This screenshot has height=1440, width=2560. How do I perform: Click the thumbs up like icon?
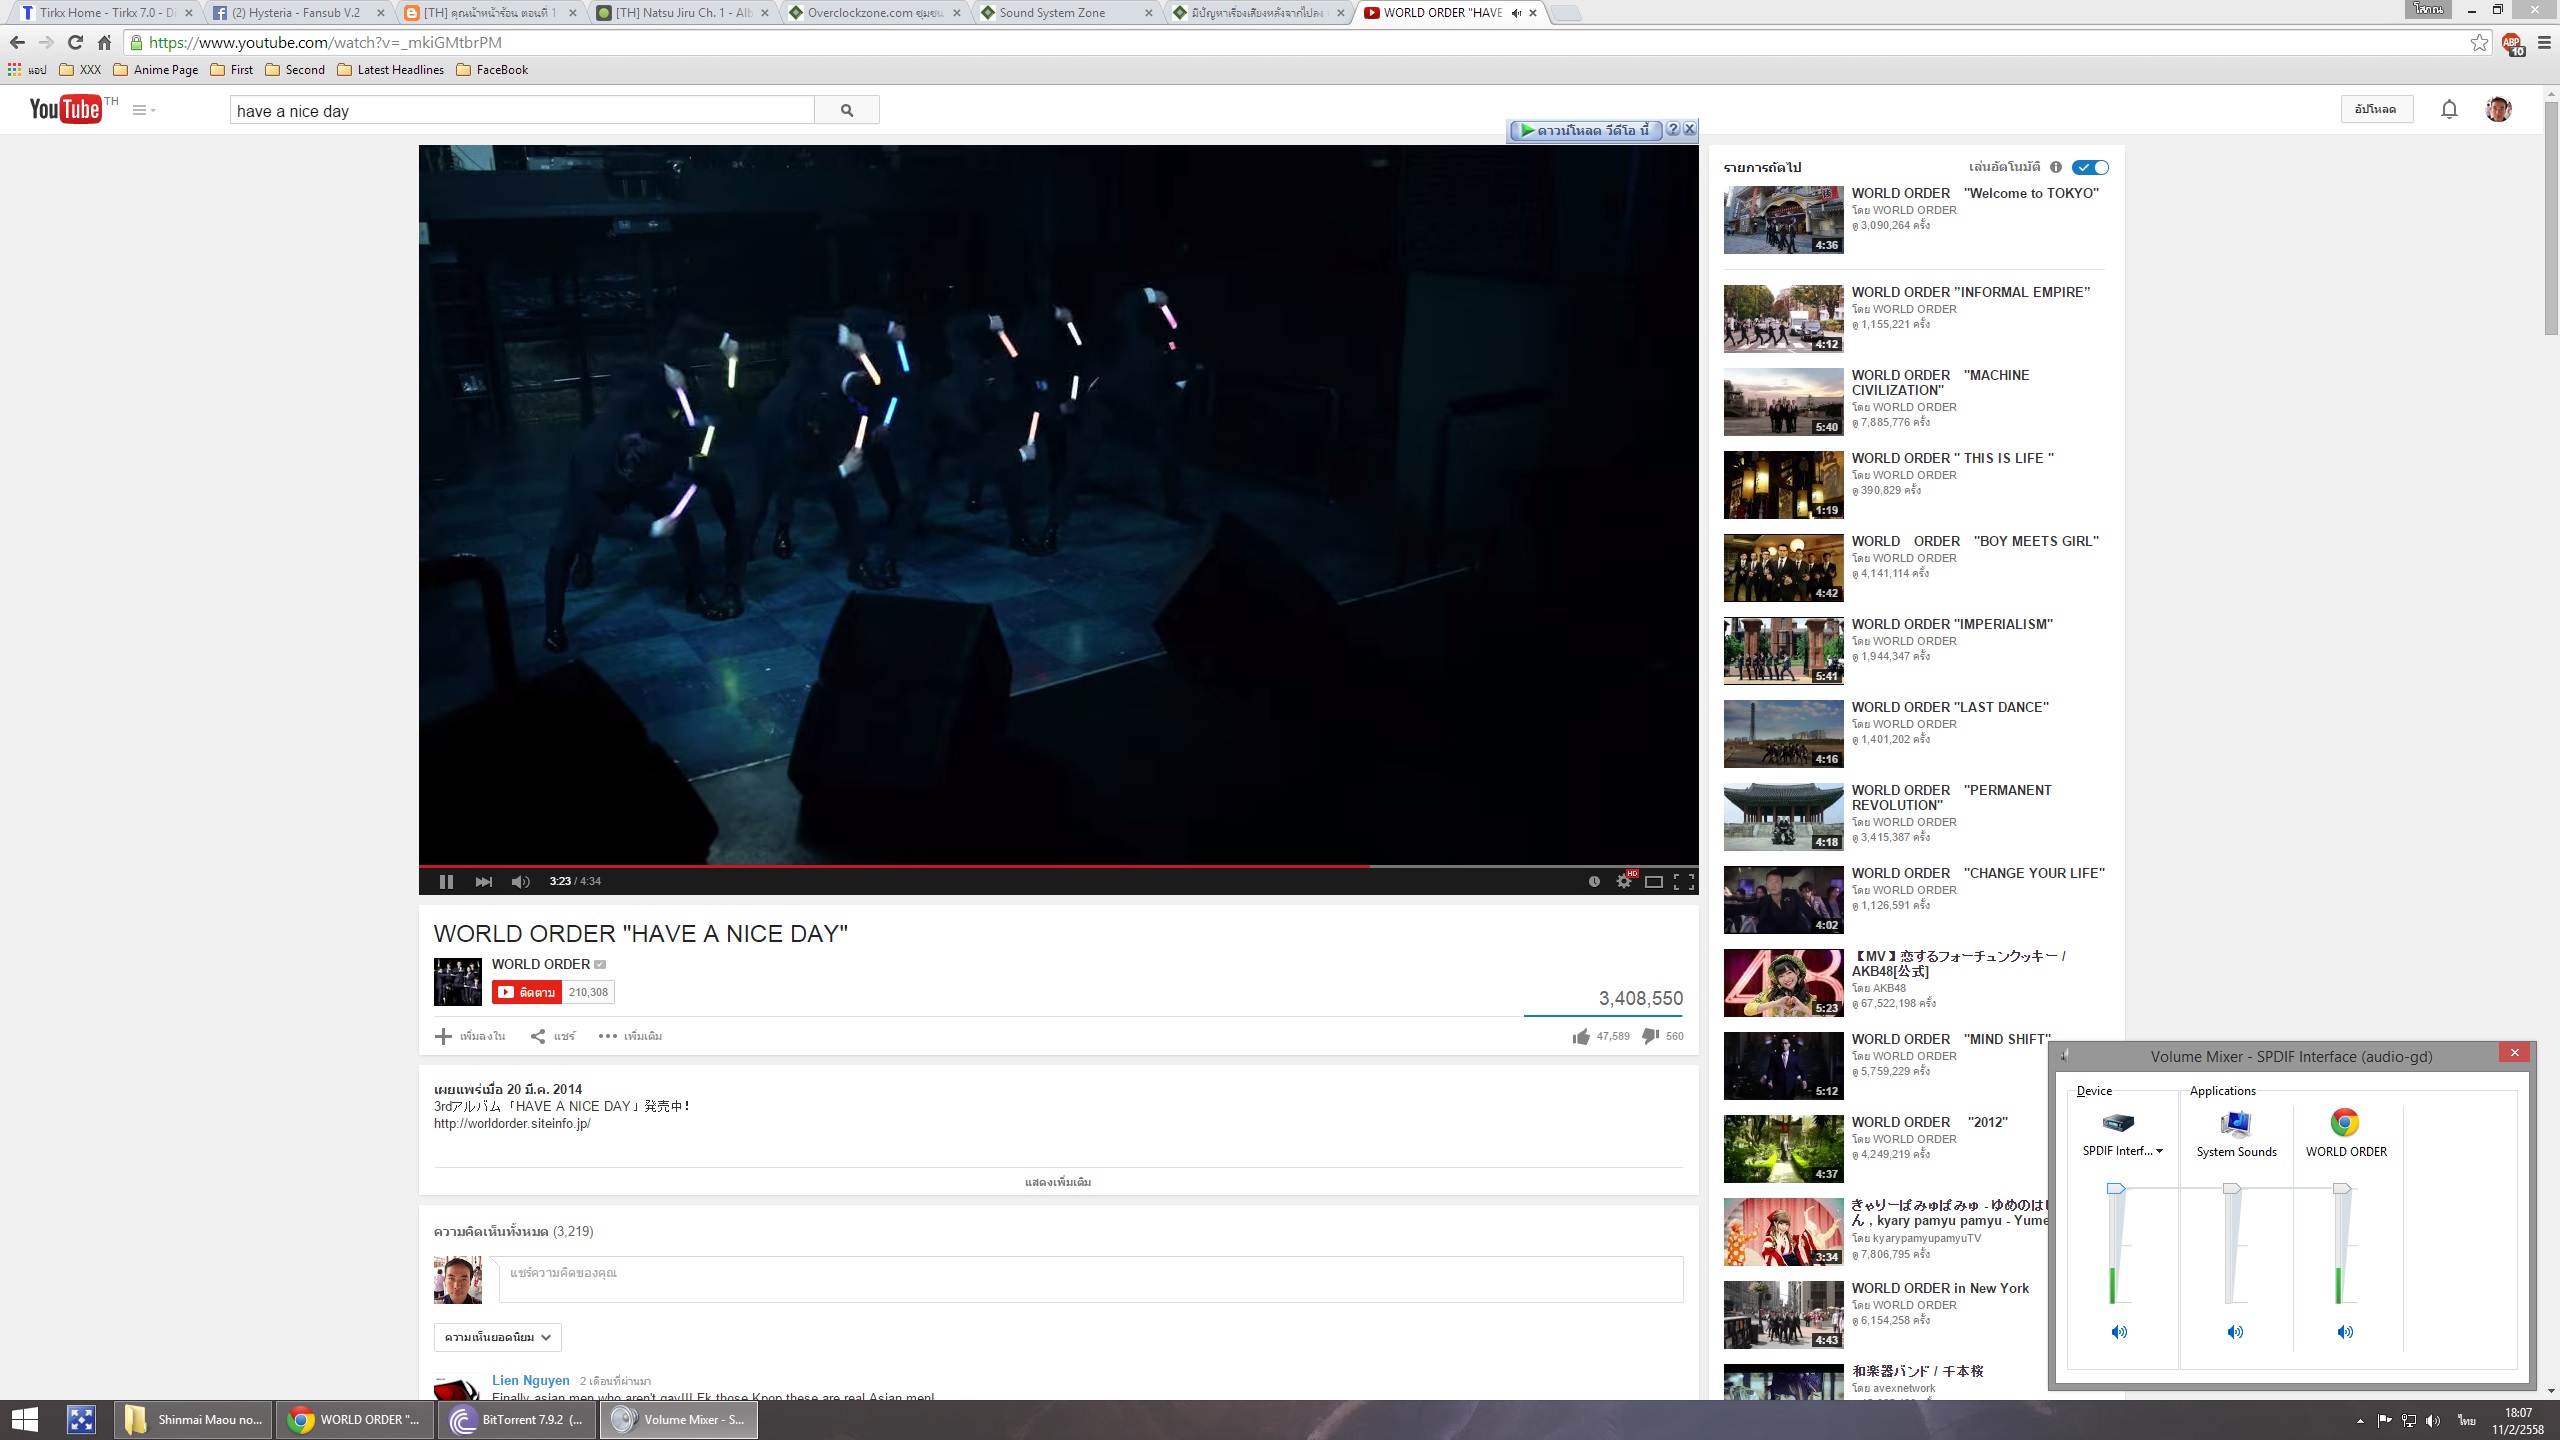[1581, 1036]
